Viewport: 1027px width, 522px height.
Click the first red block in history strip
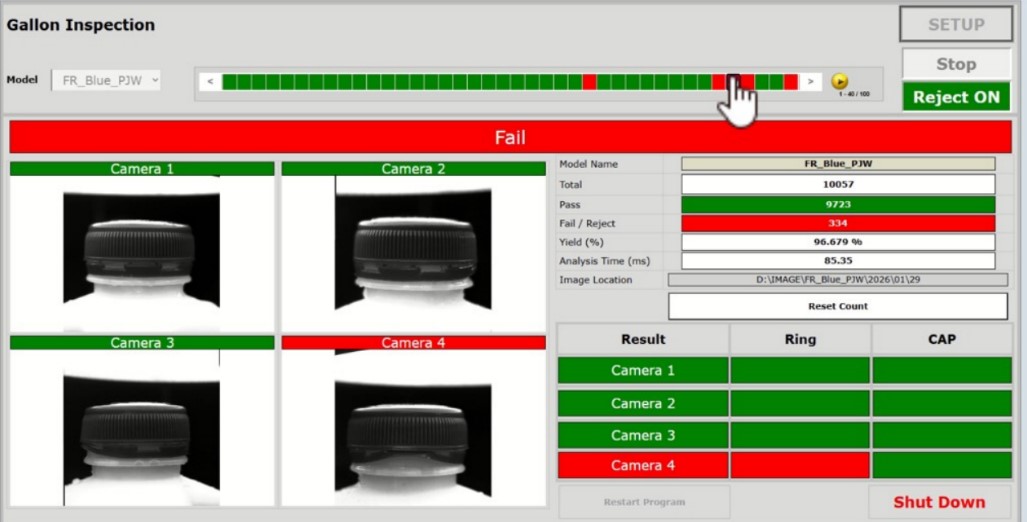[589, 82]
